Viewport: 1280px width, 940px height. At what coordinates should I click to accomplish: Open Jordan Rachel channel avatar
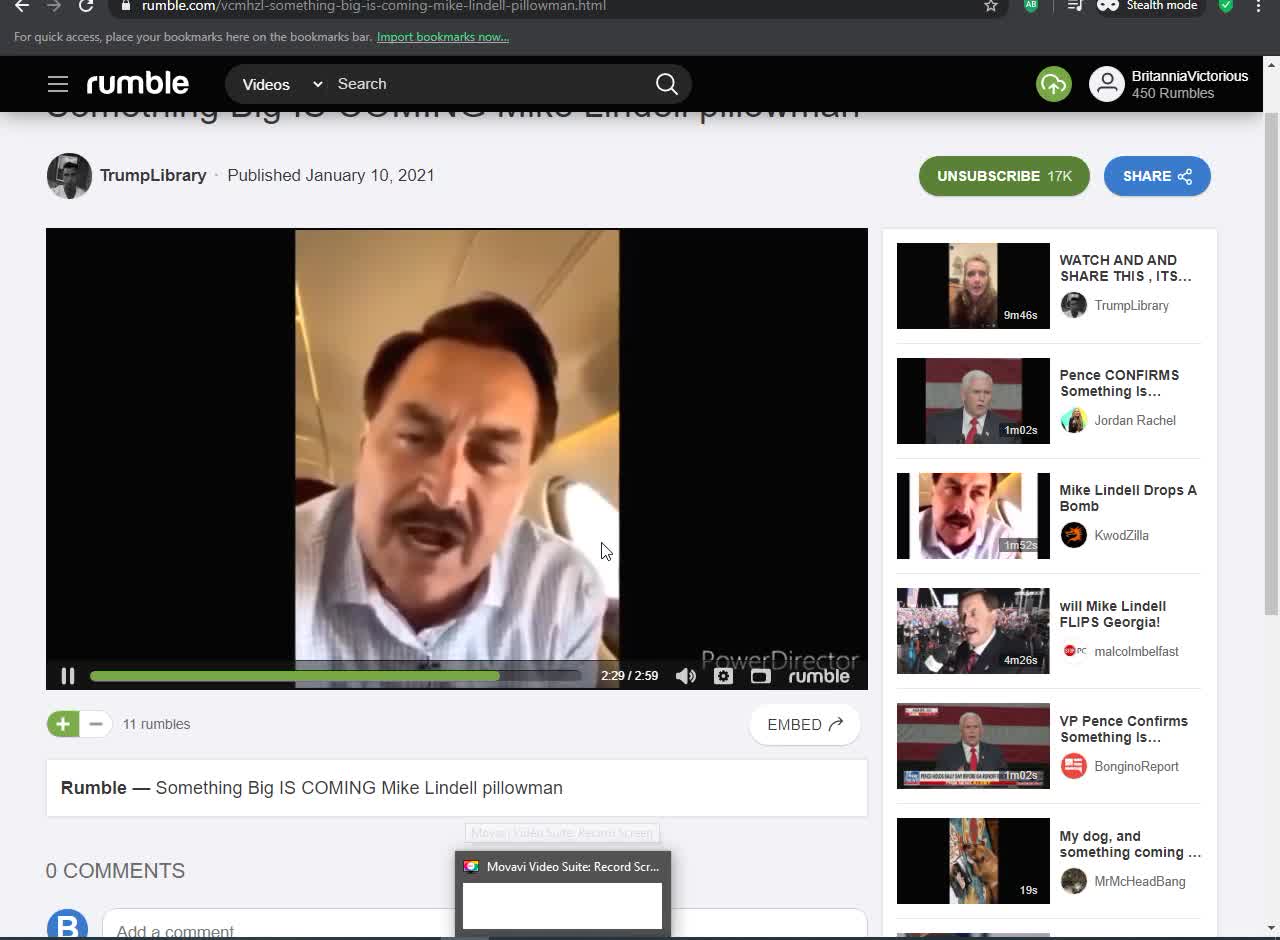(1073, 420)
